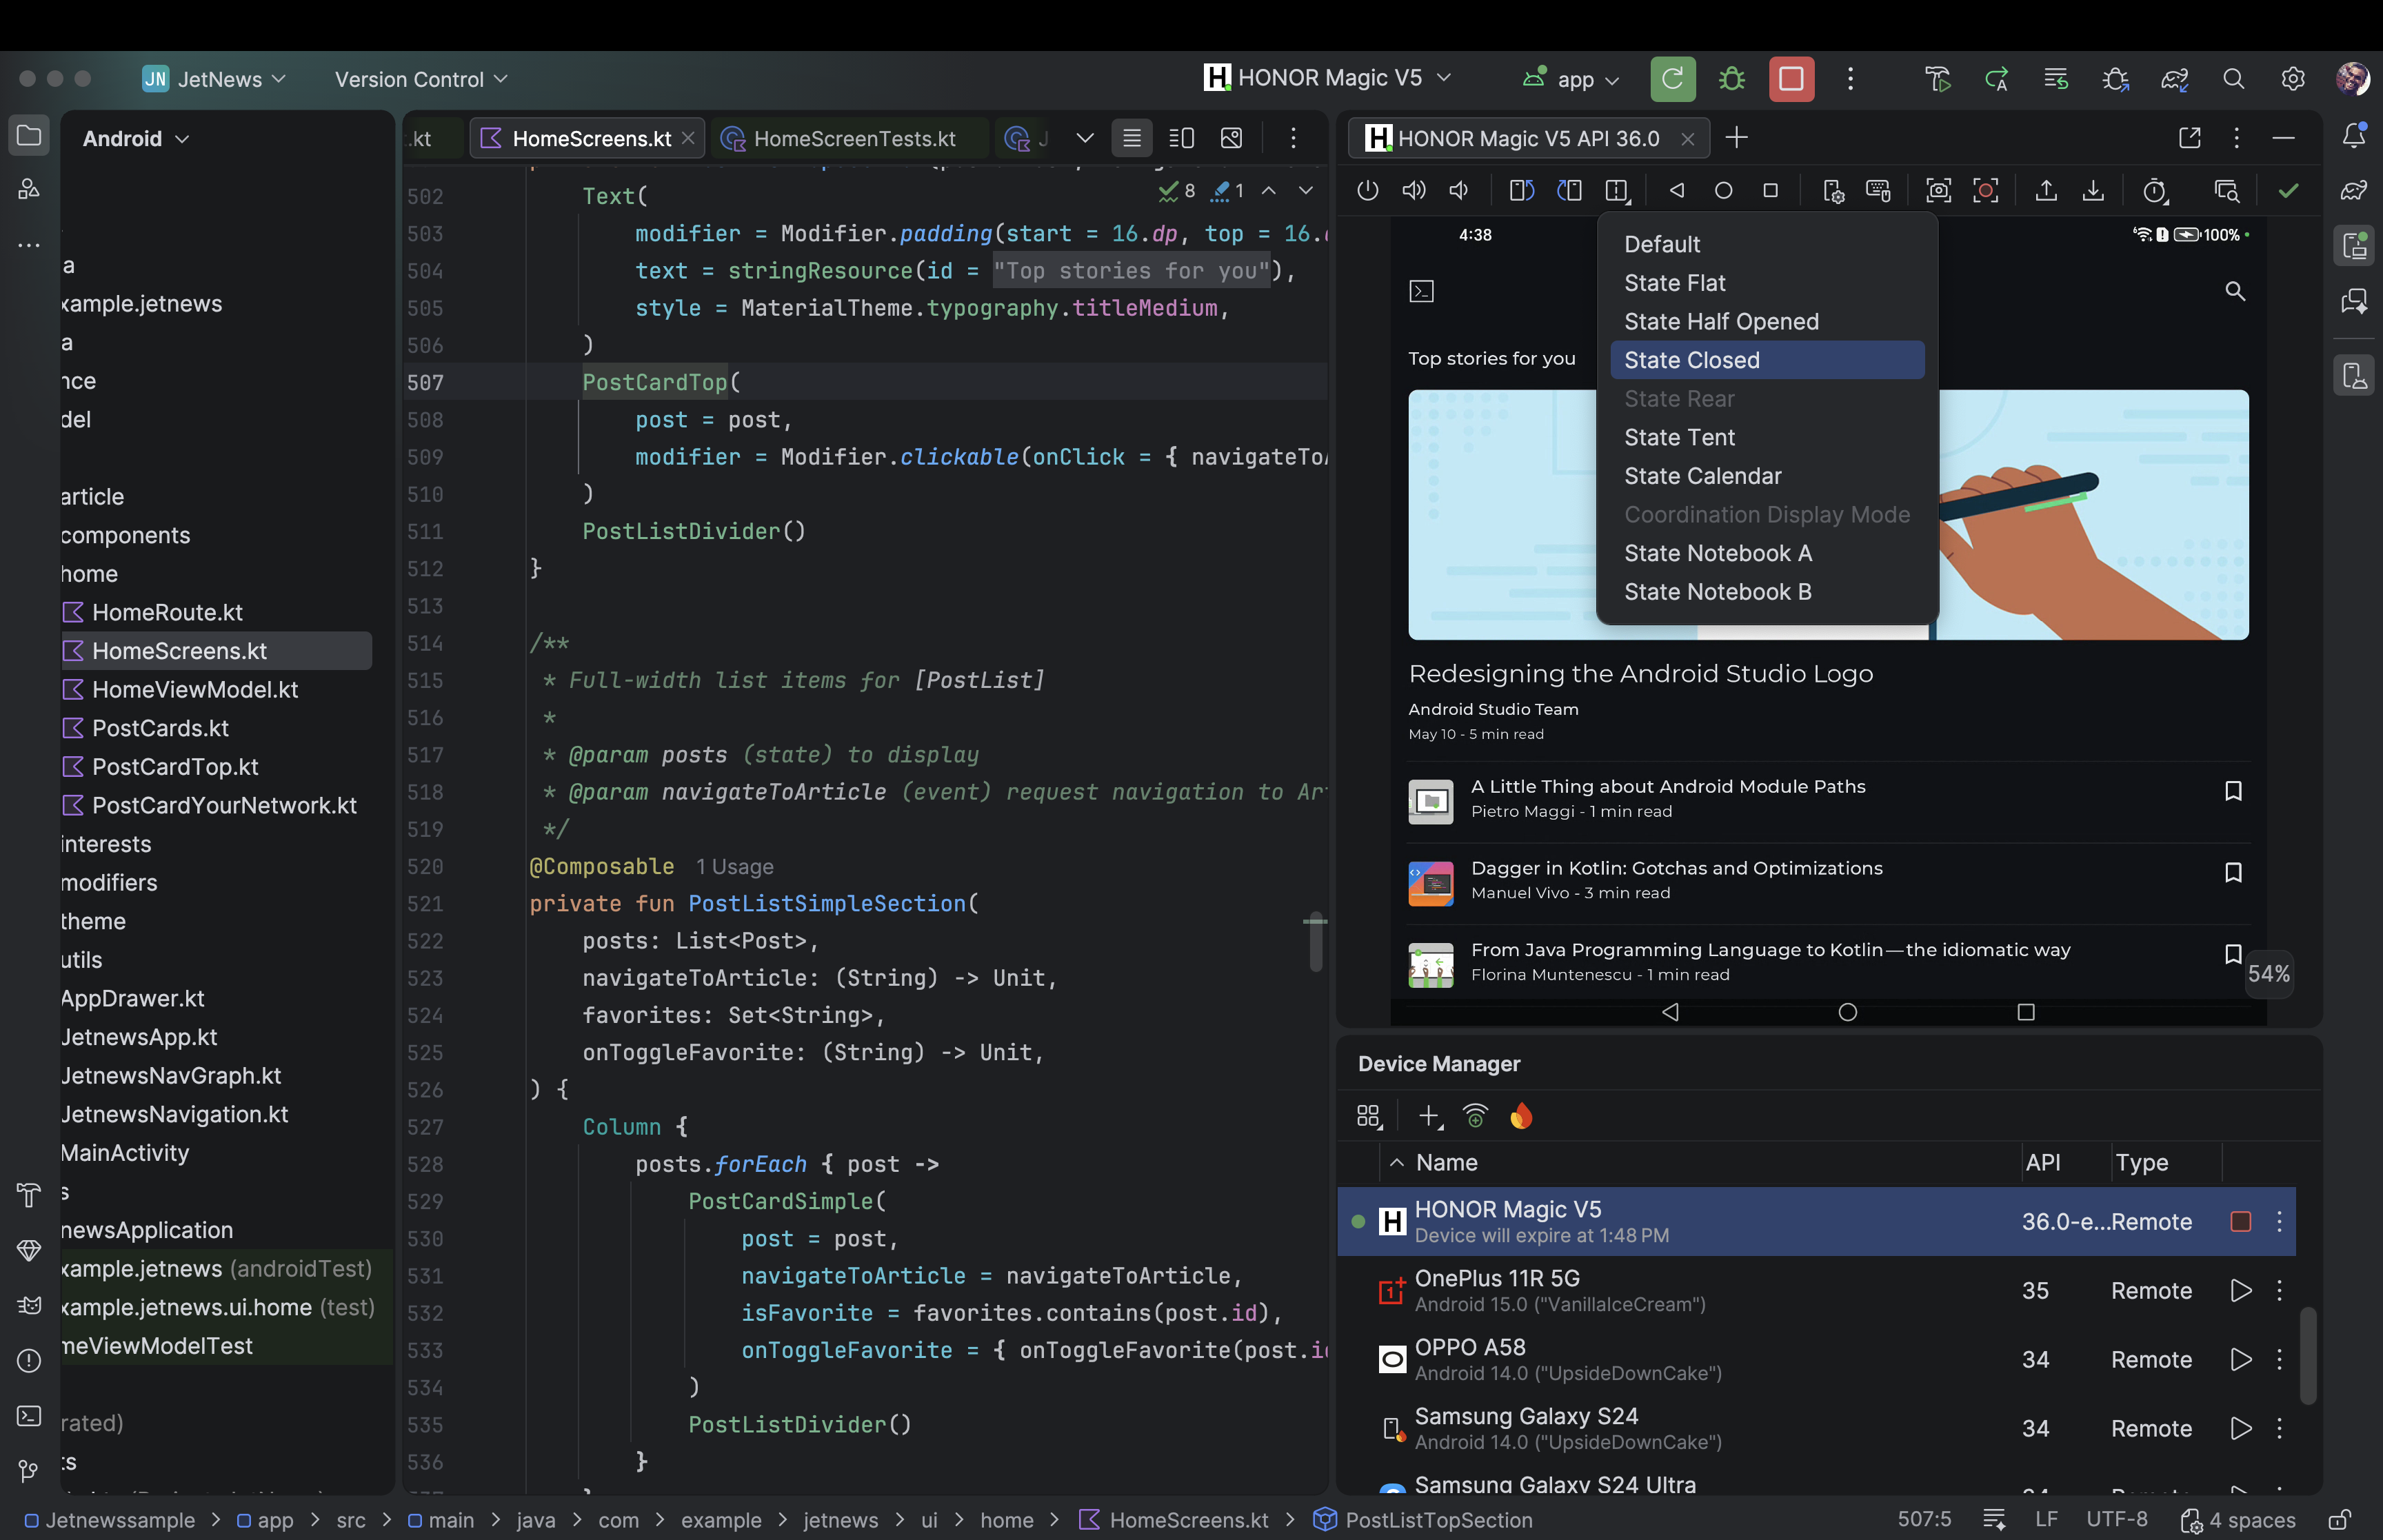Open the app run configuration dropdown

1571,79
